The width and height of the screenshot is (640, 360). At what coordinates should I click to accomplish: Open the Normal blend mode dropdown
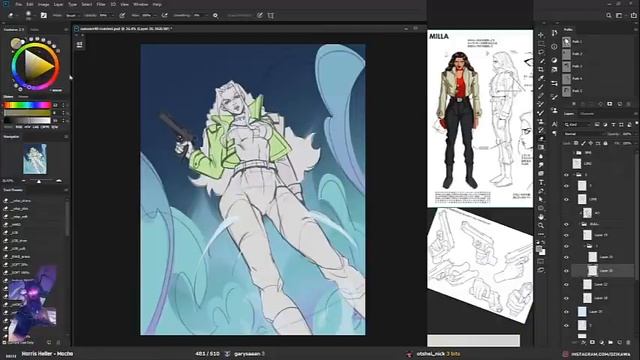click(x=583, y=134)
